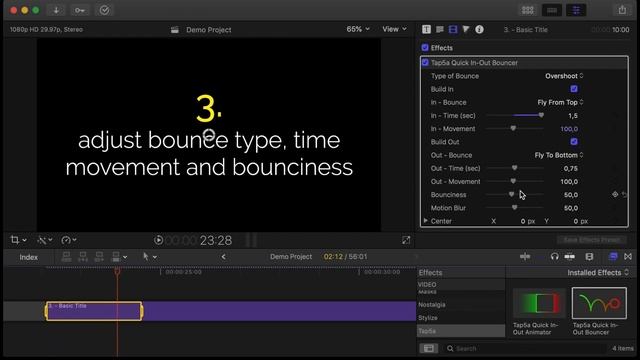
Task: Click the Share export icon
Action: [622, 10]
